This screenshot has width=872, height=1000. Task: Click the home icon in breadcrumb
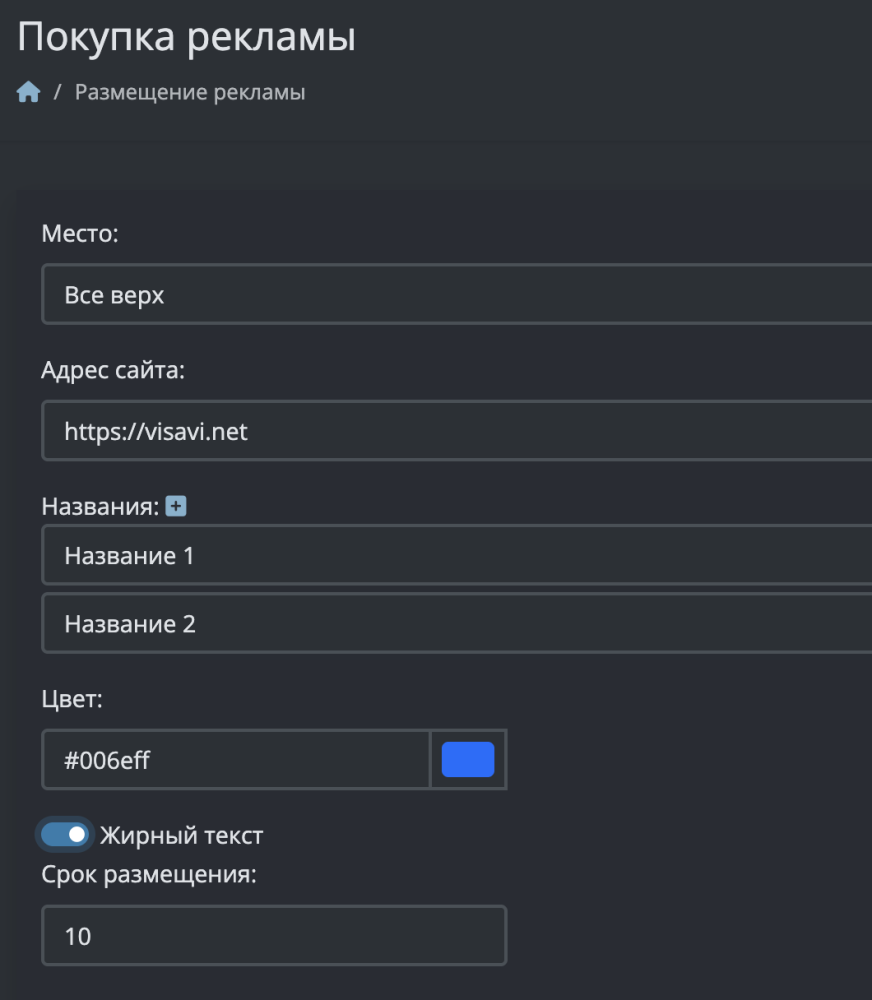click(28, 93)
